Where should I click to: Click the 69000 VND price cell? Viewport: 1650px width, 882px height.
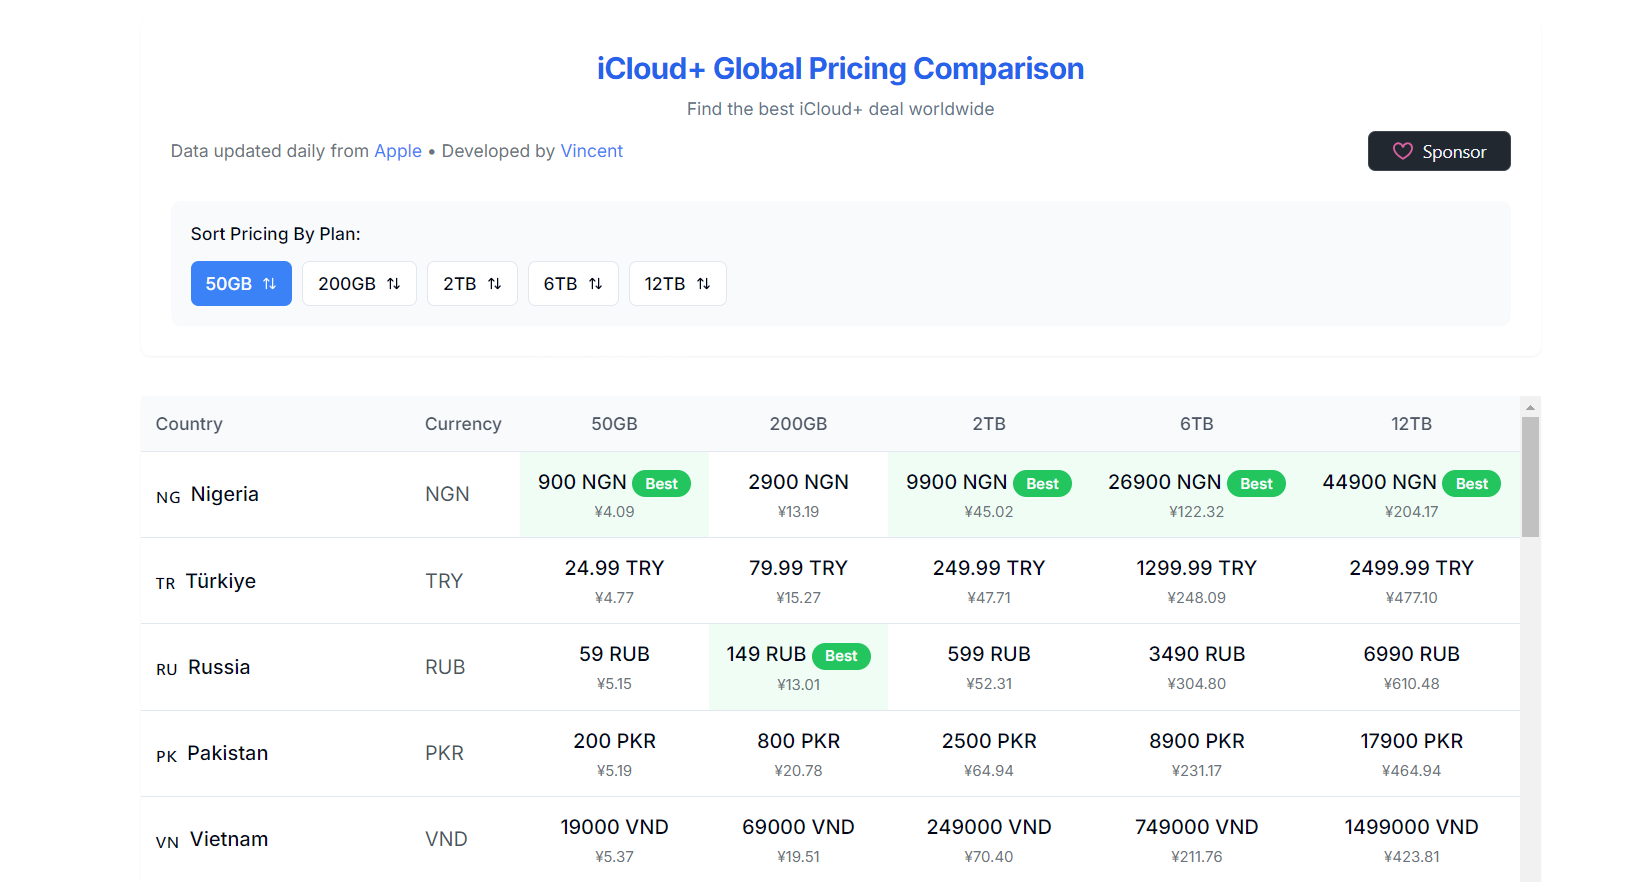[798, 840]
